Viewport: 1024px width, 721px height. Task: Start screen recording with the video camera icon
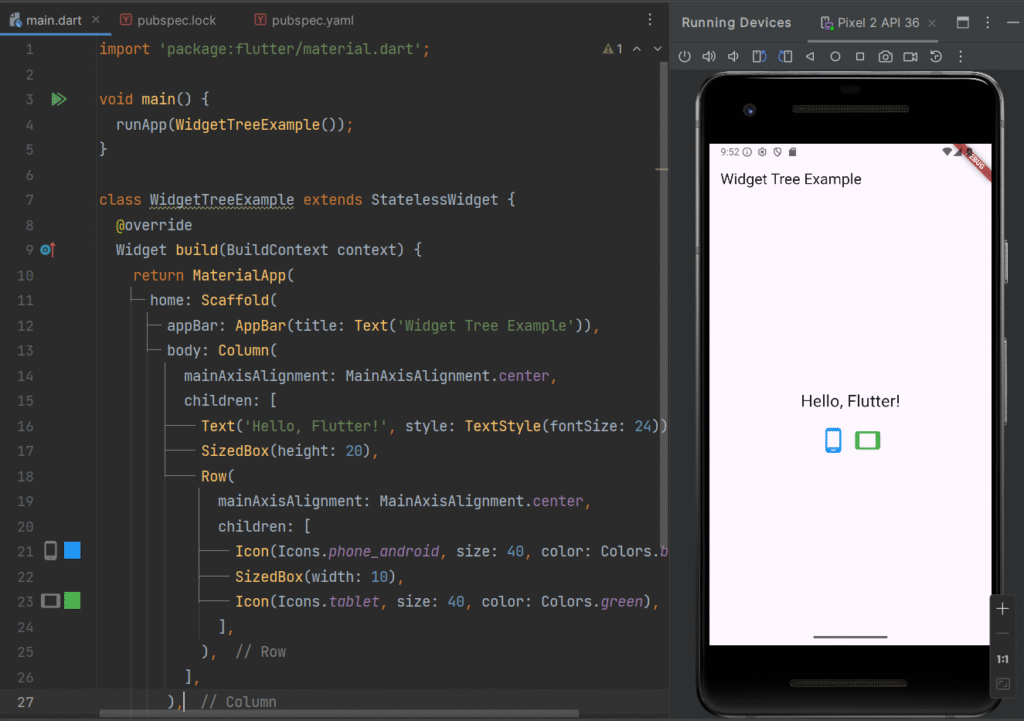coord(911,57)
